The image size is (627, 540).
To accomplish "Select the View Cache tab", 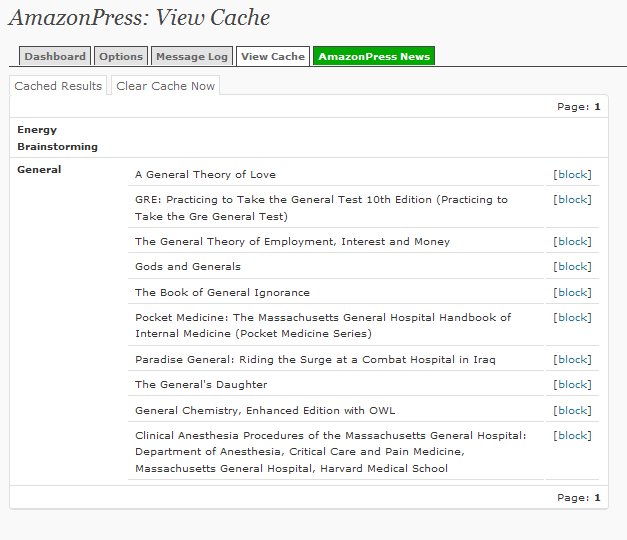I will pos(273,56).
